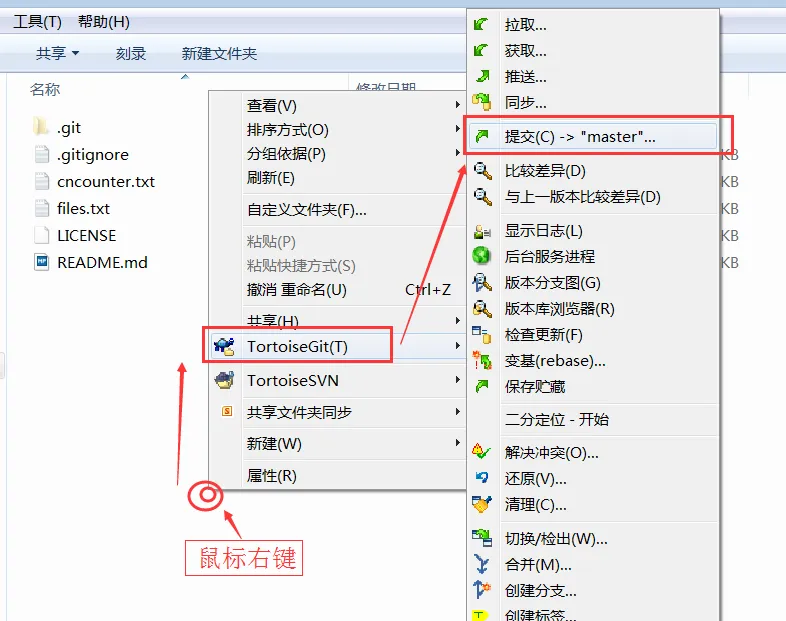This screenshot has width=786, height=621.
Task: Open the 共享 toolbar dropdown
Action: (x=58, y=53)
